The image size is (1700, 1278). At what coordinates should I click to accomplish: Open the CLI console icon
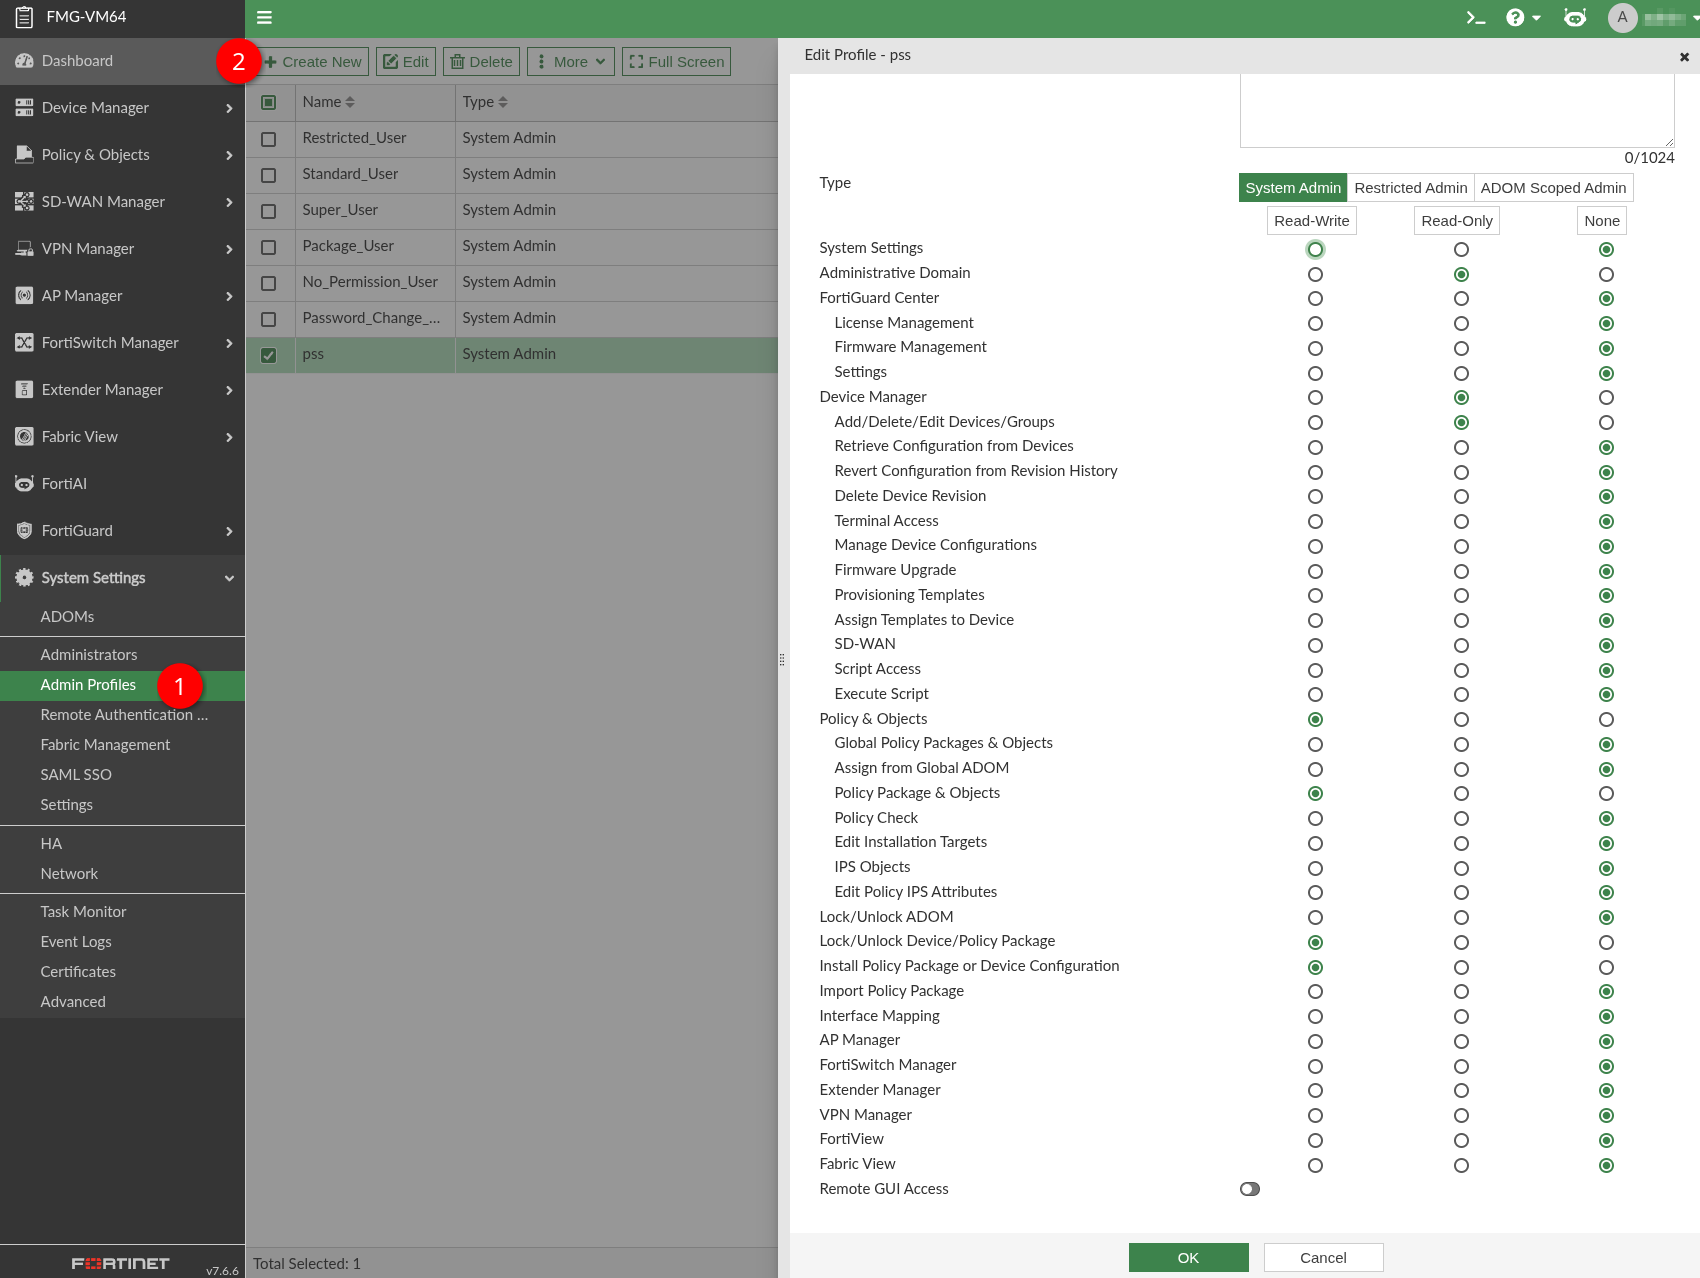click(x=1475, y=18)
